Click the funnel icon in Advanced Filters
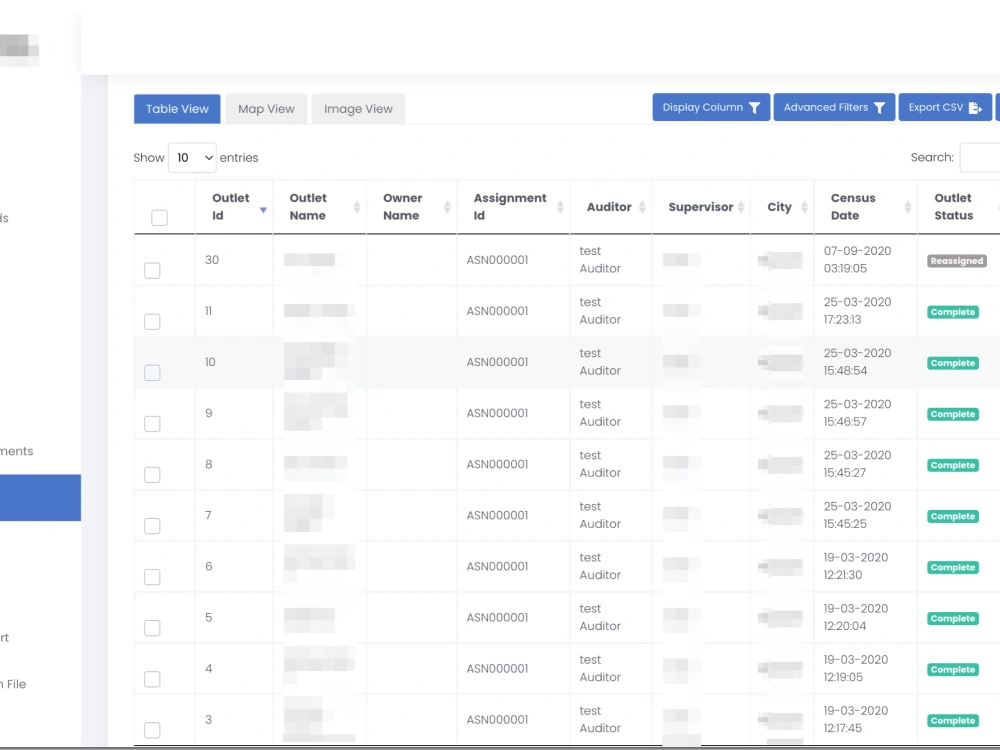Image resolution: width=1000 pixels, height=750 pixels. tap(879, 108)
